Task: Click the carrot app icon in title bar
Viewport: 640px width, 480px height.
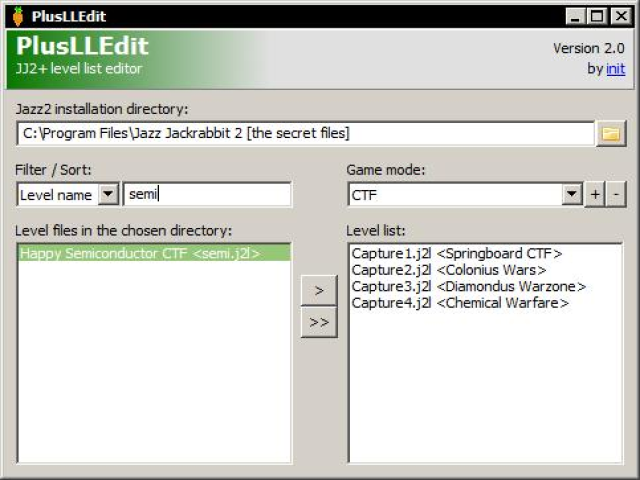Action: pos(18,16)
